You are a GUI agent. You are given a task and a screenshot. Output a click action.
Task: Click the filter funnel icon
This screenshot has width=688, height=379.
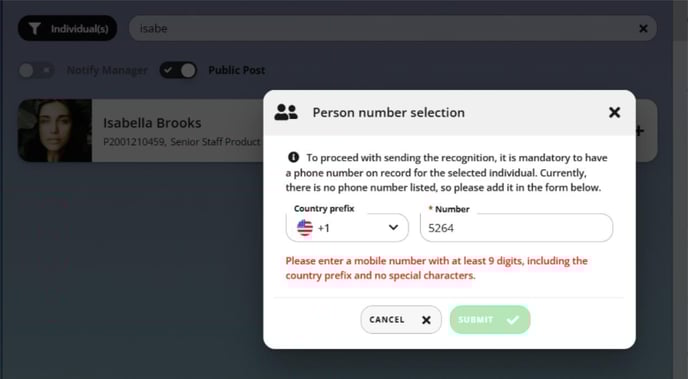(x=35, y=29)
